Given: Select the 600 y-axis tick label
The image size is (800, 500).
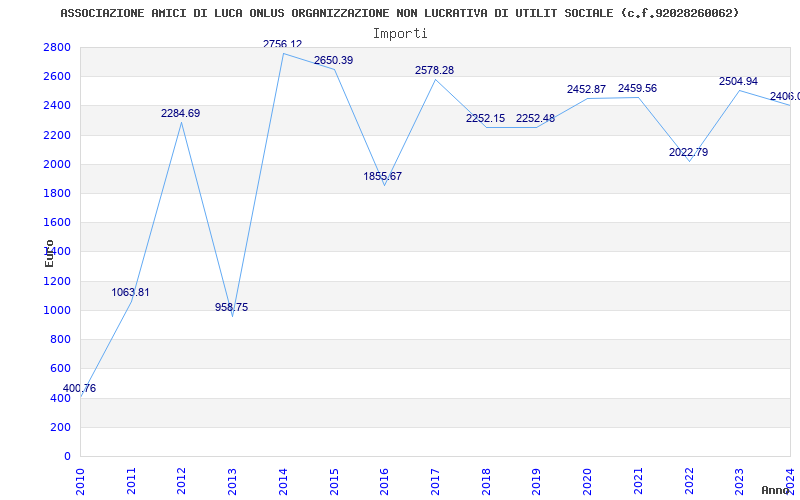Looking at the screenshot, I should click(60, 368).
